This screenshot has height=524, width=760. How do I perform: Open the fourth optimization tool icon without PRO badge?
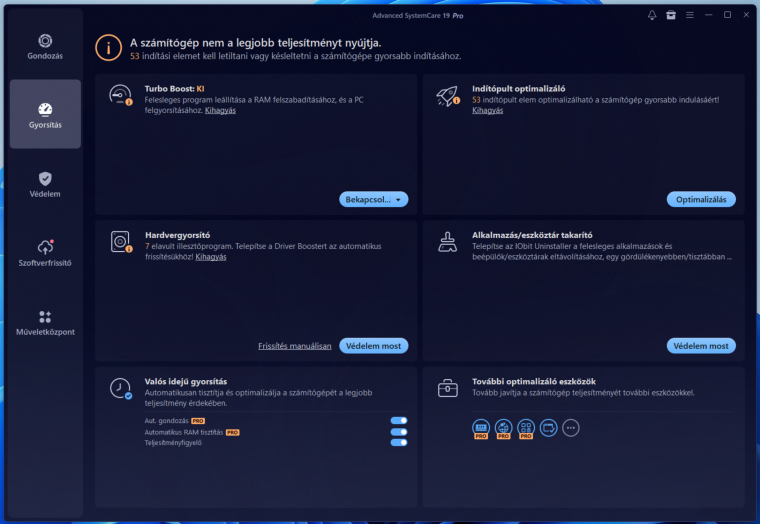[548, 428]
